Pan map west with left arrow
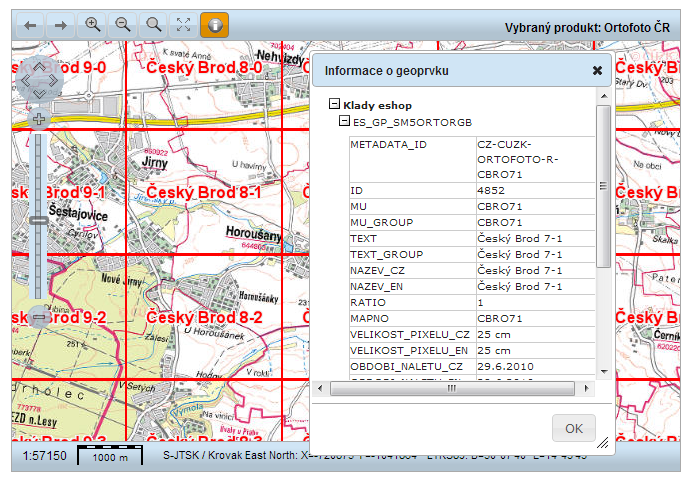The height and width of the screenshot is (486, 690). (x=26, y=81)
